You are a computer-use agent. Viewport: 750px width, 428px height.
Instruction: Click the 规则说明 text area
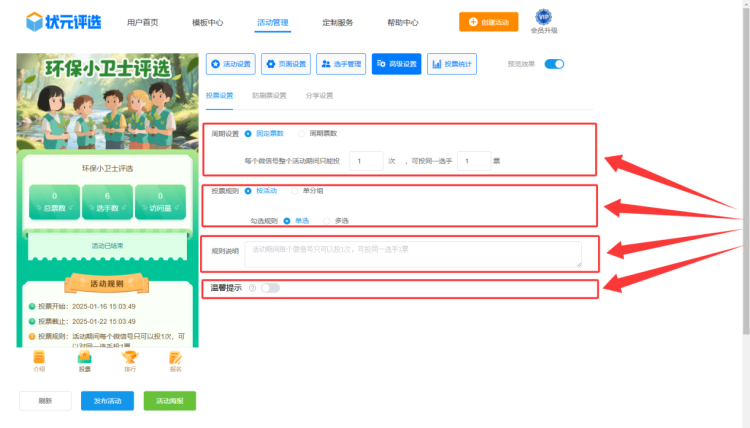pyautogui.click(x=413, y=254)
